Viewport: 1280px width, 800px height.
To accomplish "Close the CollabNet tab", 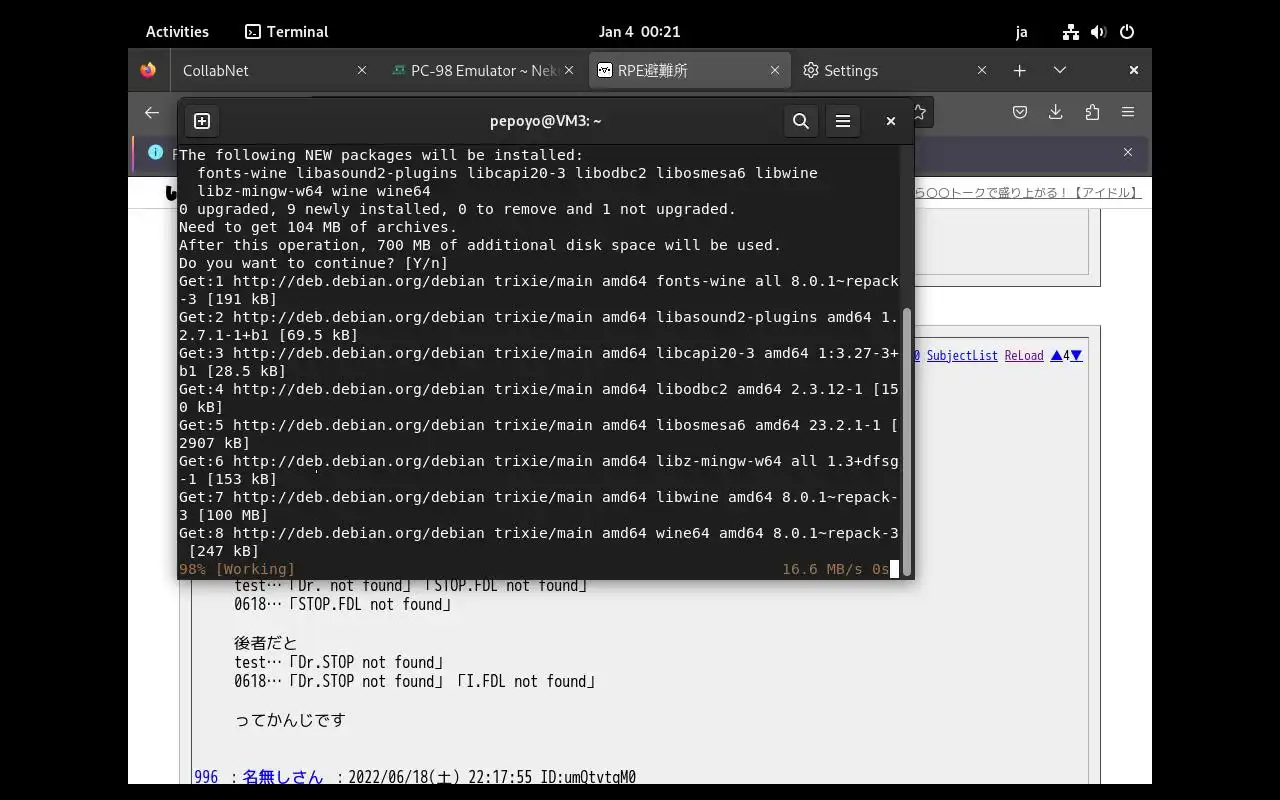I will coord(362,71).
